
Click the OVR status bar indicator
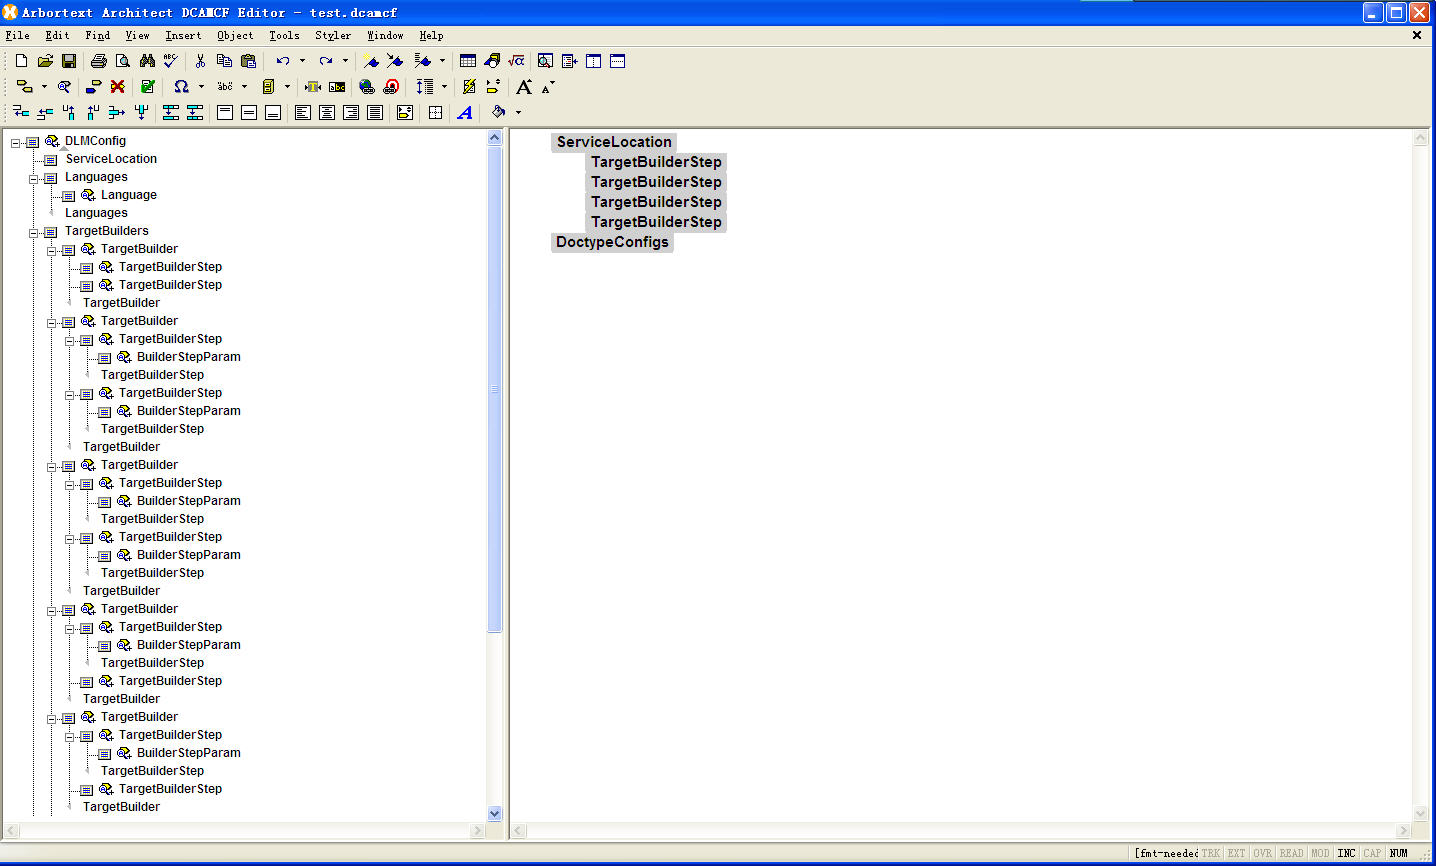1262,853
